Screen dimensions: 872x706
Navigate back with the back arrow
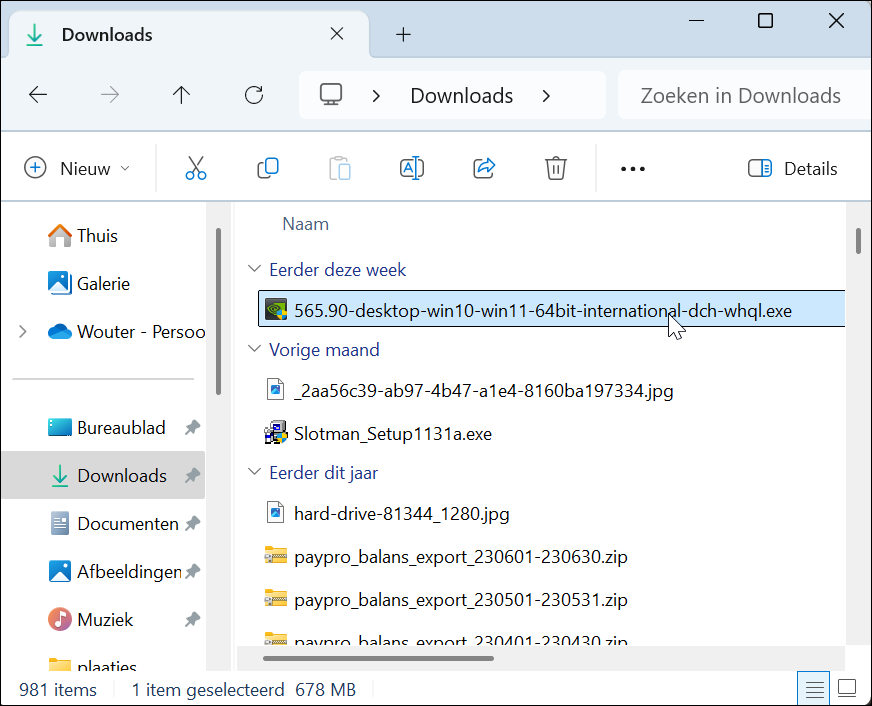click(38, 95)
